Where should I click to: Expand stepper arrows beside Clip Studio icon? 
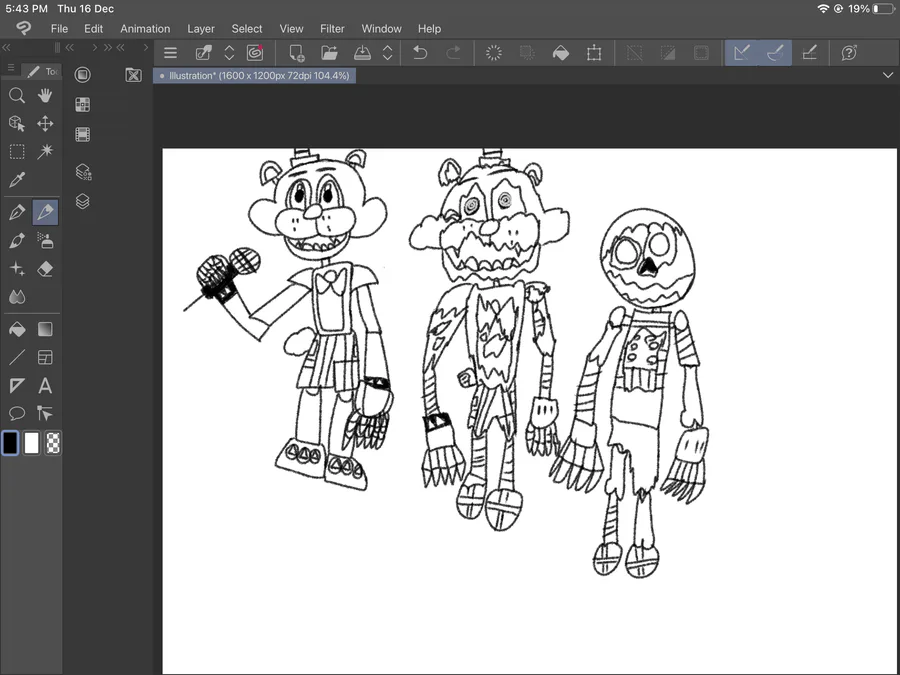(229, 53)
